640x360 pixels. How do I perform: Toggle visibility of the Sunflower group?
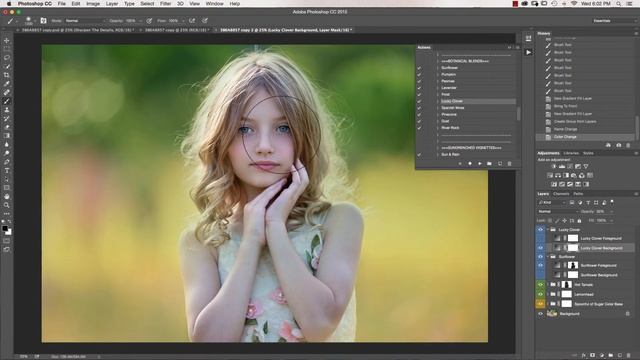pos(540,257)
